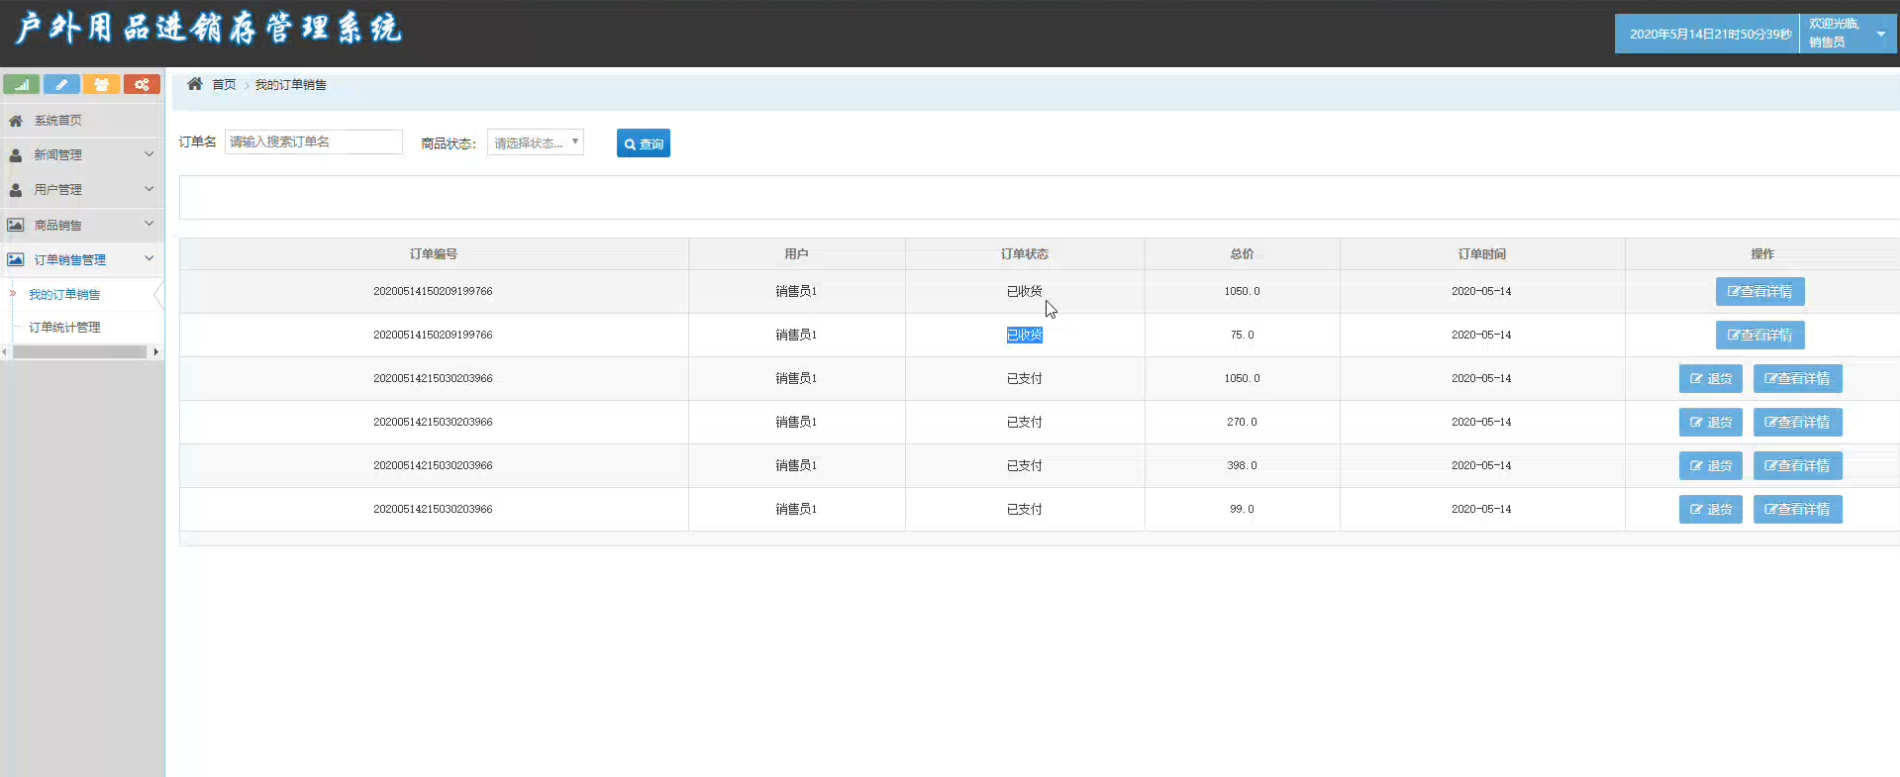Click the 总价 column header
Viewport: 1900px width, 777px height.
click(1242, 254)
